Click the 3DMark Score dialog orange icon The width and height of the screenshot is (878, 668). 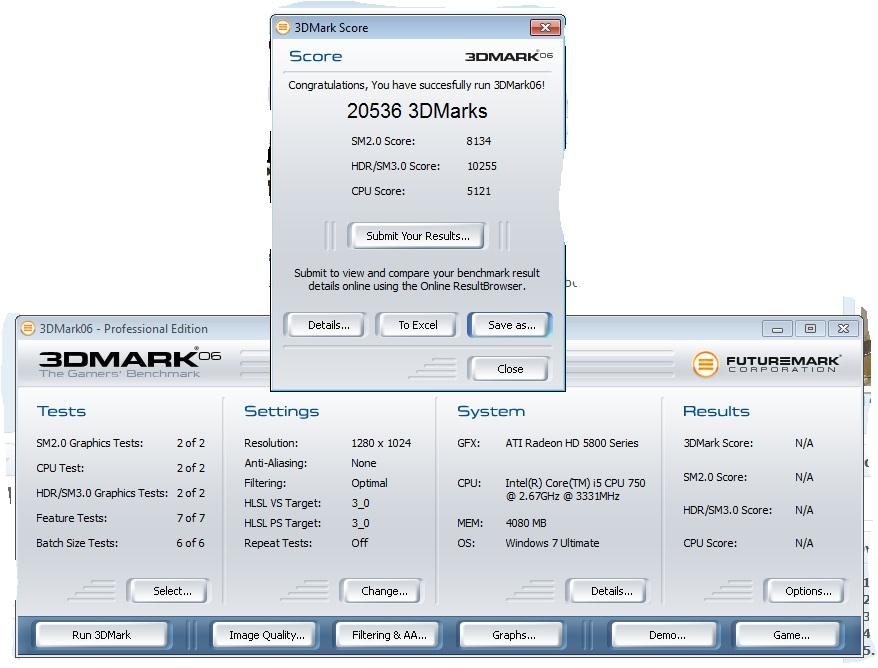click(x=283, y=27)
